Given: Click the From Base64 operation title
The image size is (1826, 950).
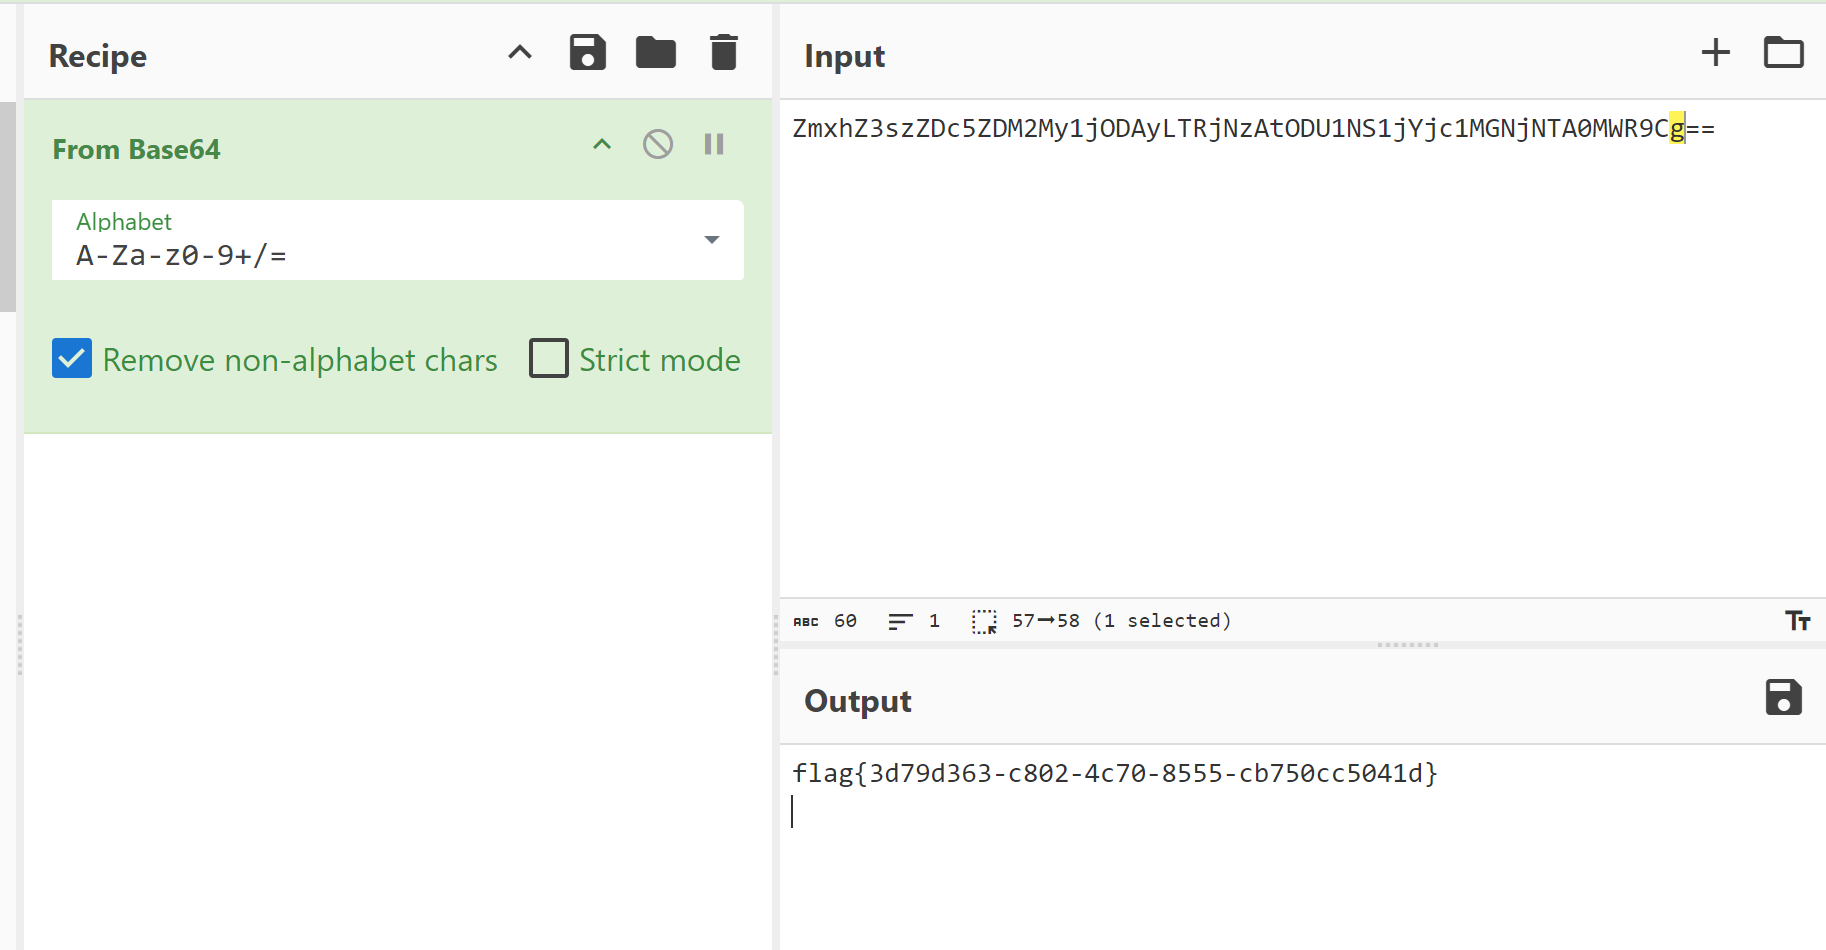Looking at the screenshot, I should pyautogui.click(x=137, y=150).
